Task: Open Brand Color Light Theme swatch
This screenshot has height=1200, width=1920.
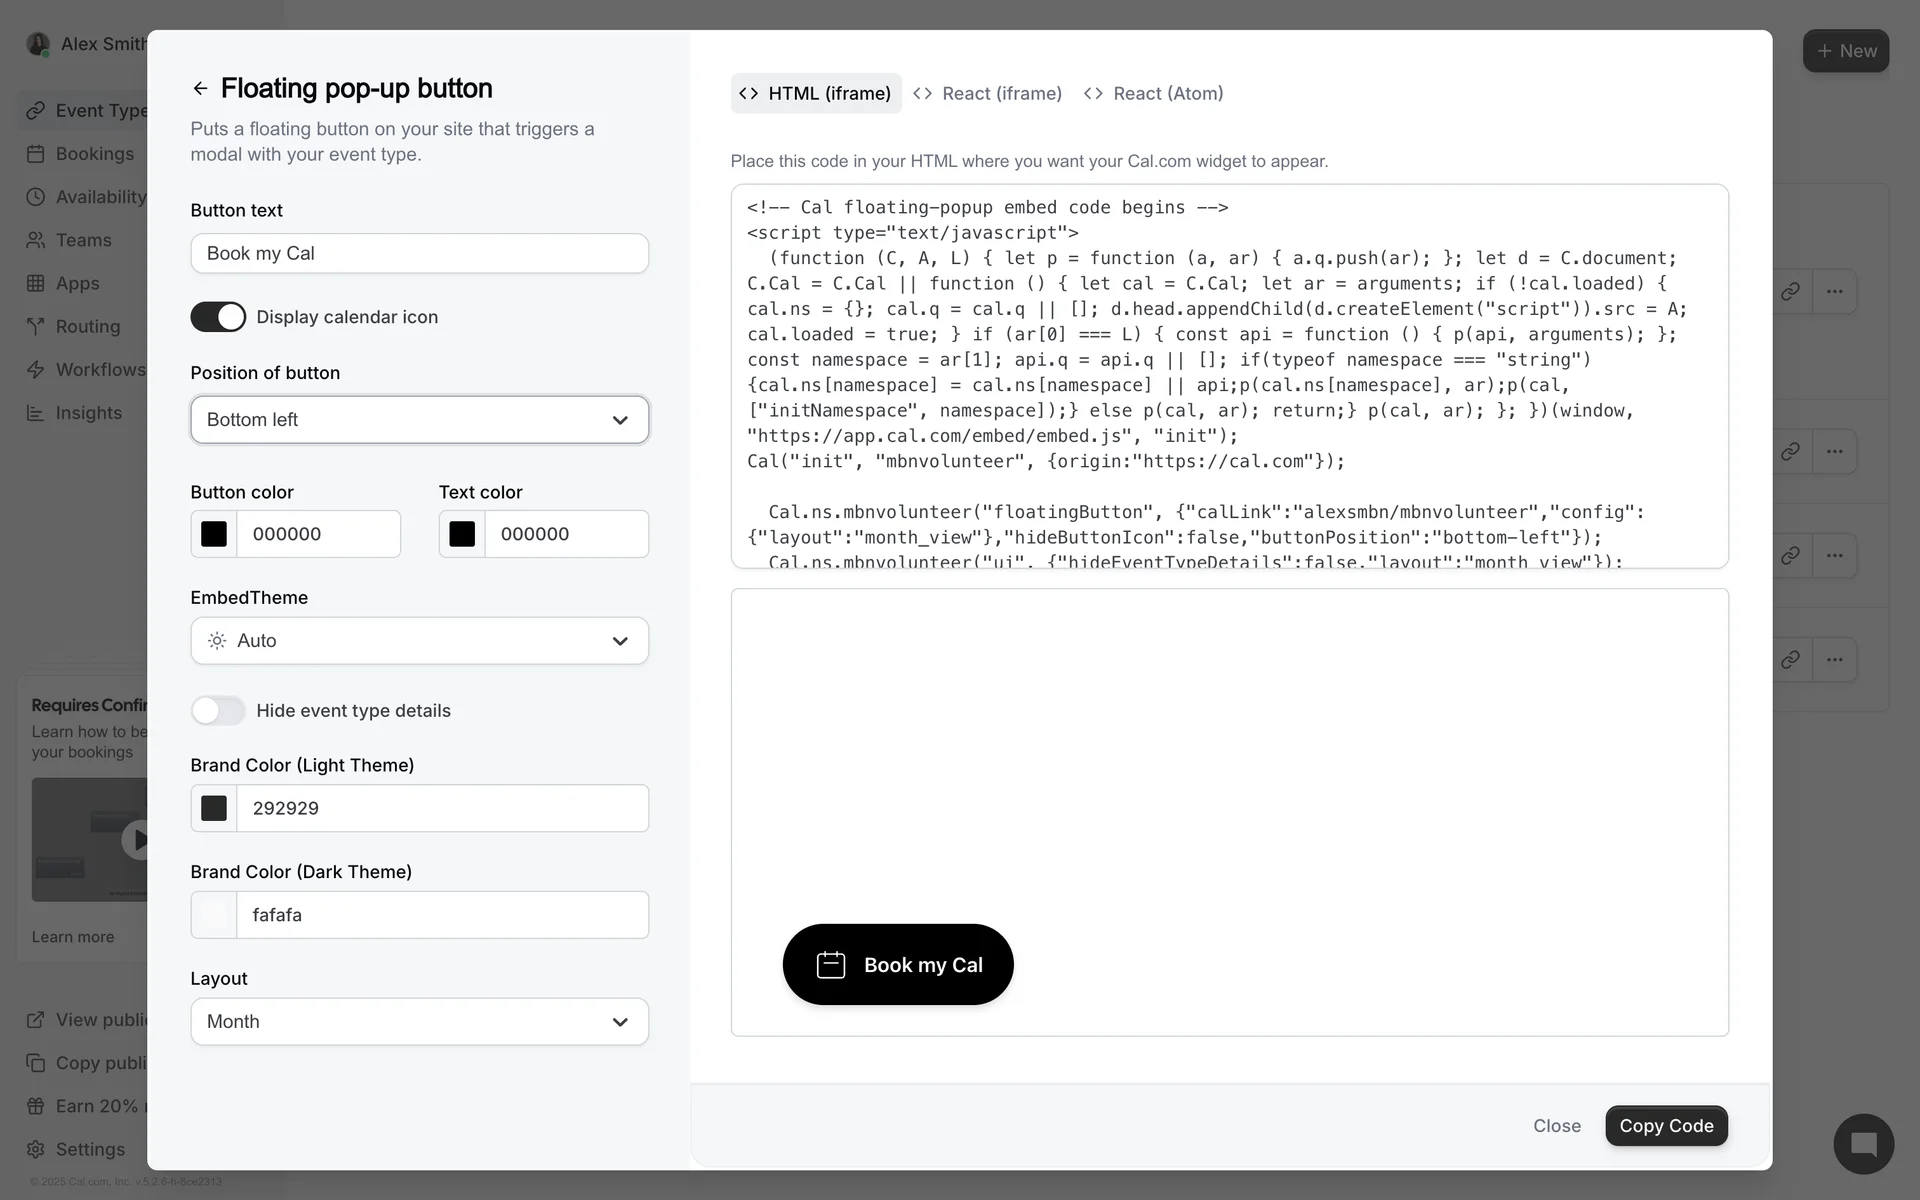Action: 214,808
